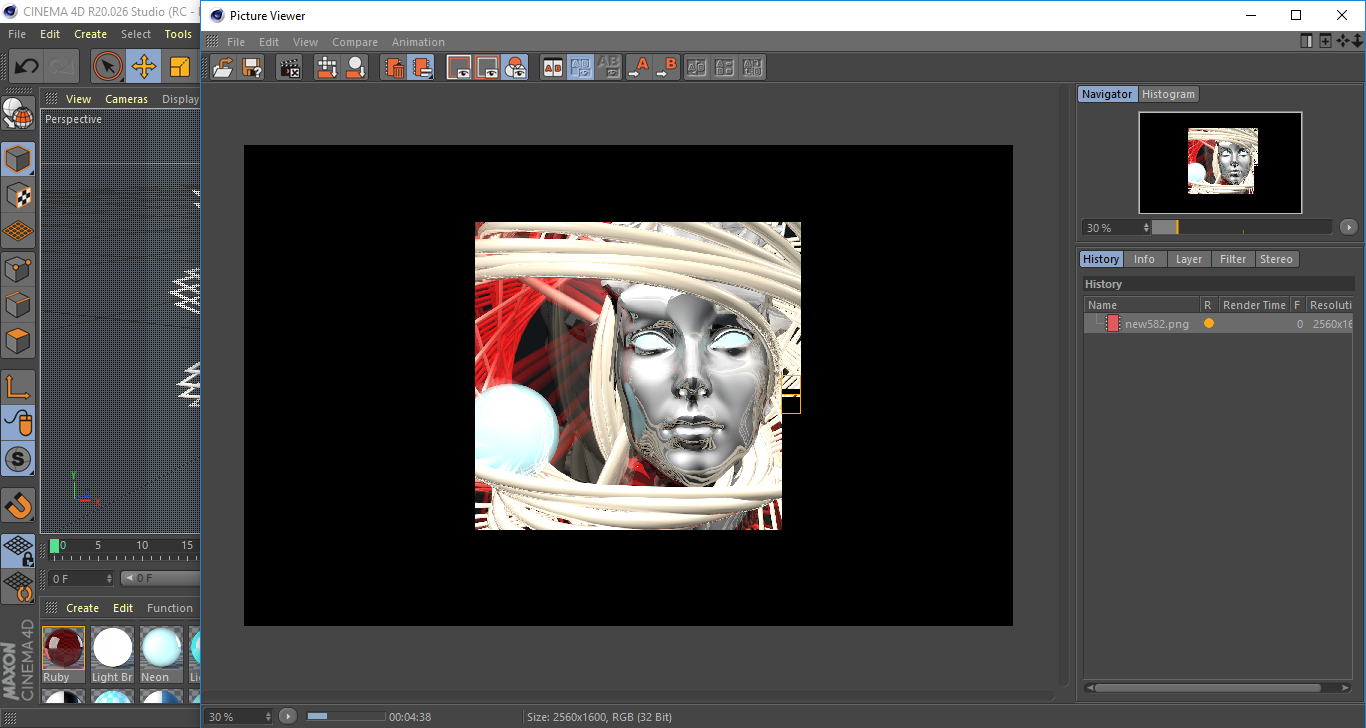Switch to the Navigator tab
The height and width of the screenshot is (728, 1366).
coord(1107,94)
